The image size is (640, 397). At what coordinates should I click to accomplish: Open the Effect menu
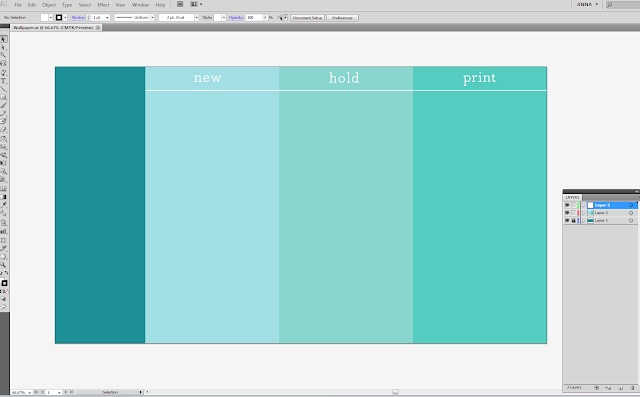click(x=103, y=5)
